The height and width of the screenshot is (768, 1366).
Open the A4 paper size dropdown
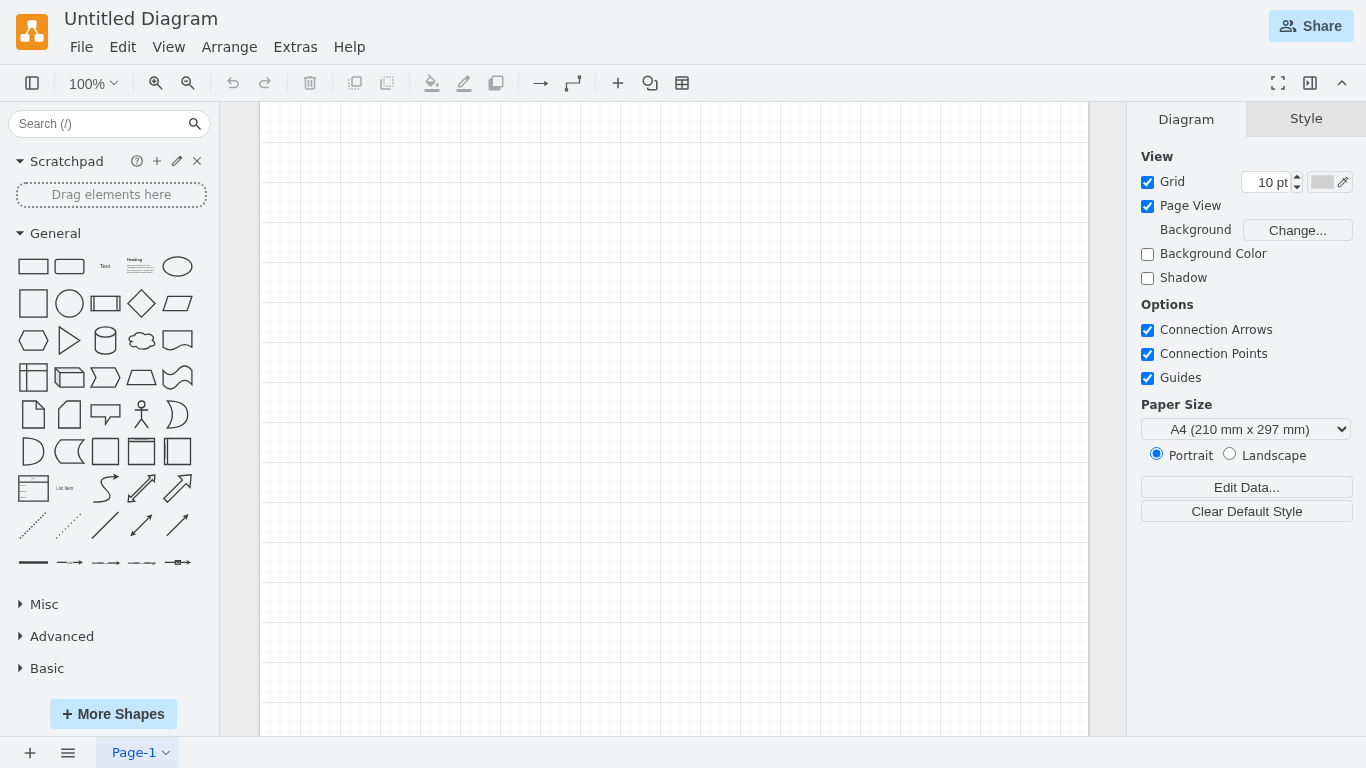click(1246, 429)
